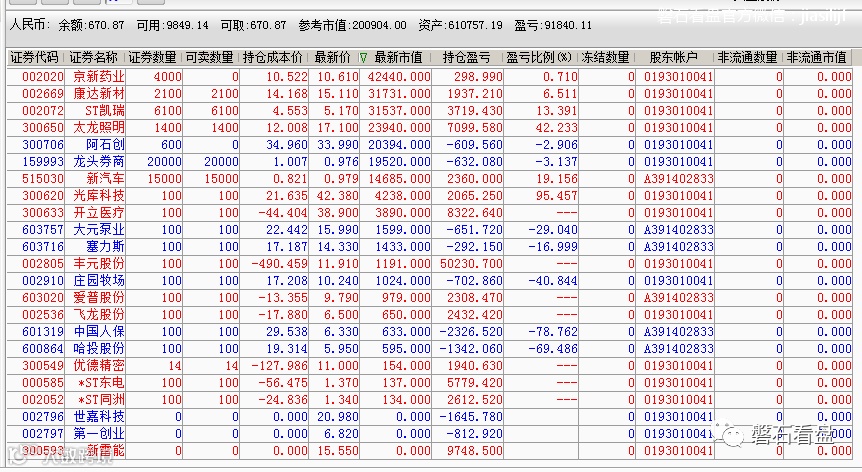Screen dimensions: 862x472
Task: Click 丰元股份 stock name
Action: coord(99,264)
